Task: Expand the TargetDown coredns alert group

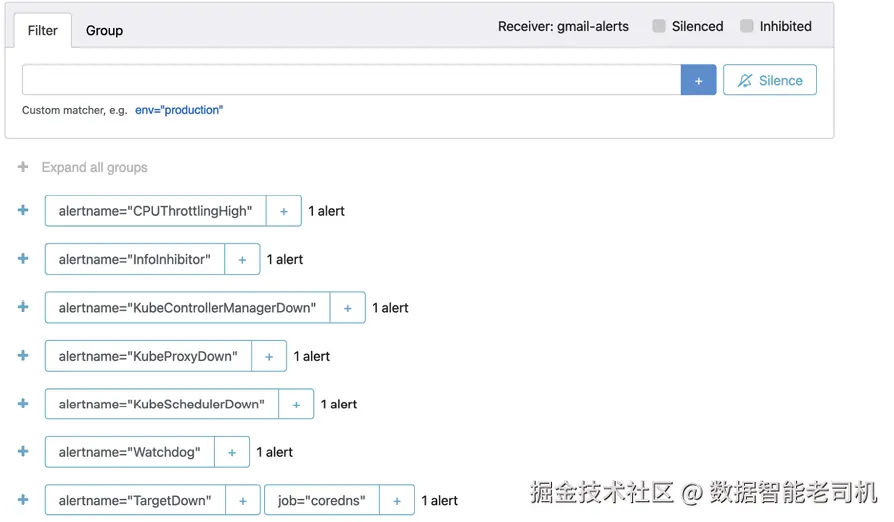Action: point(23,500)
